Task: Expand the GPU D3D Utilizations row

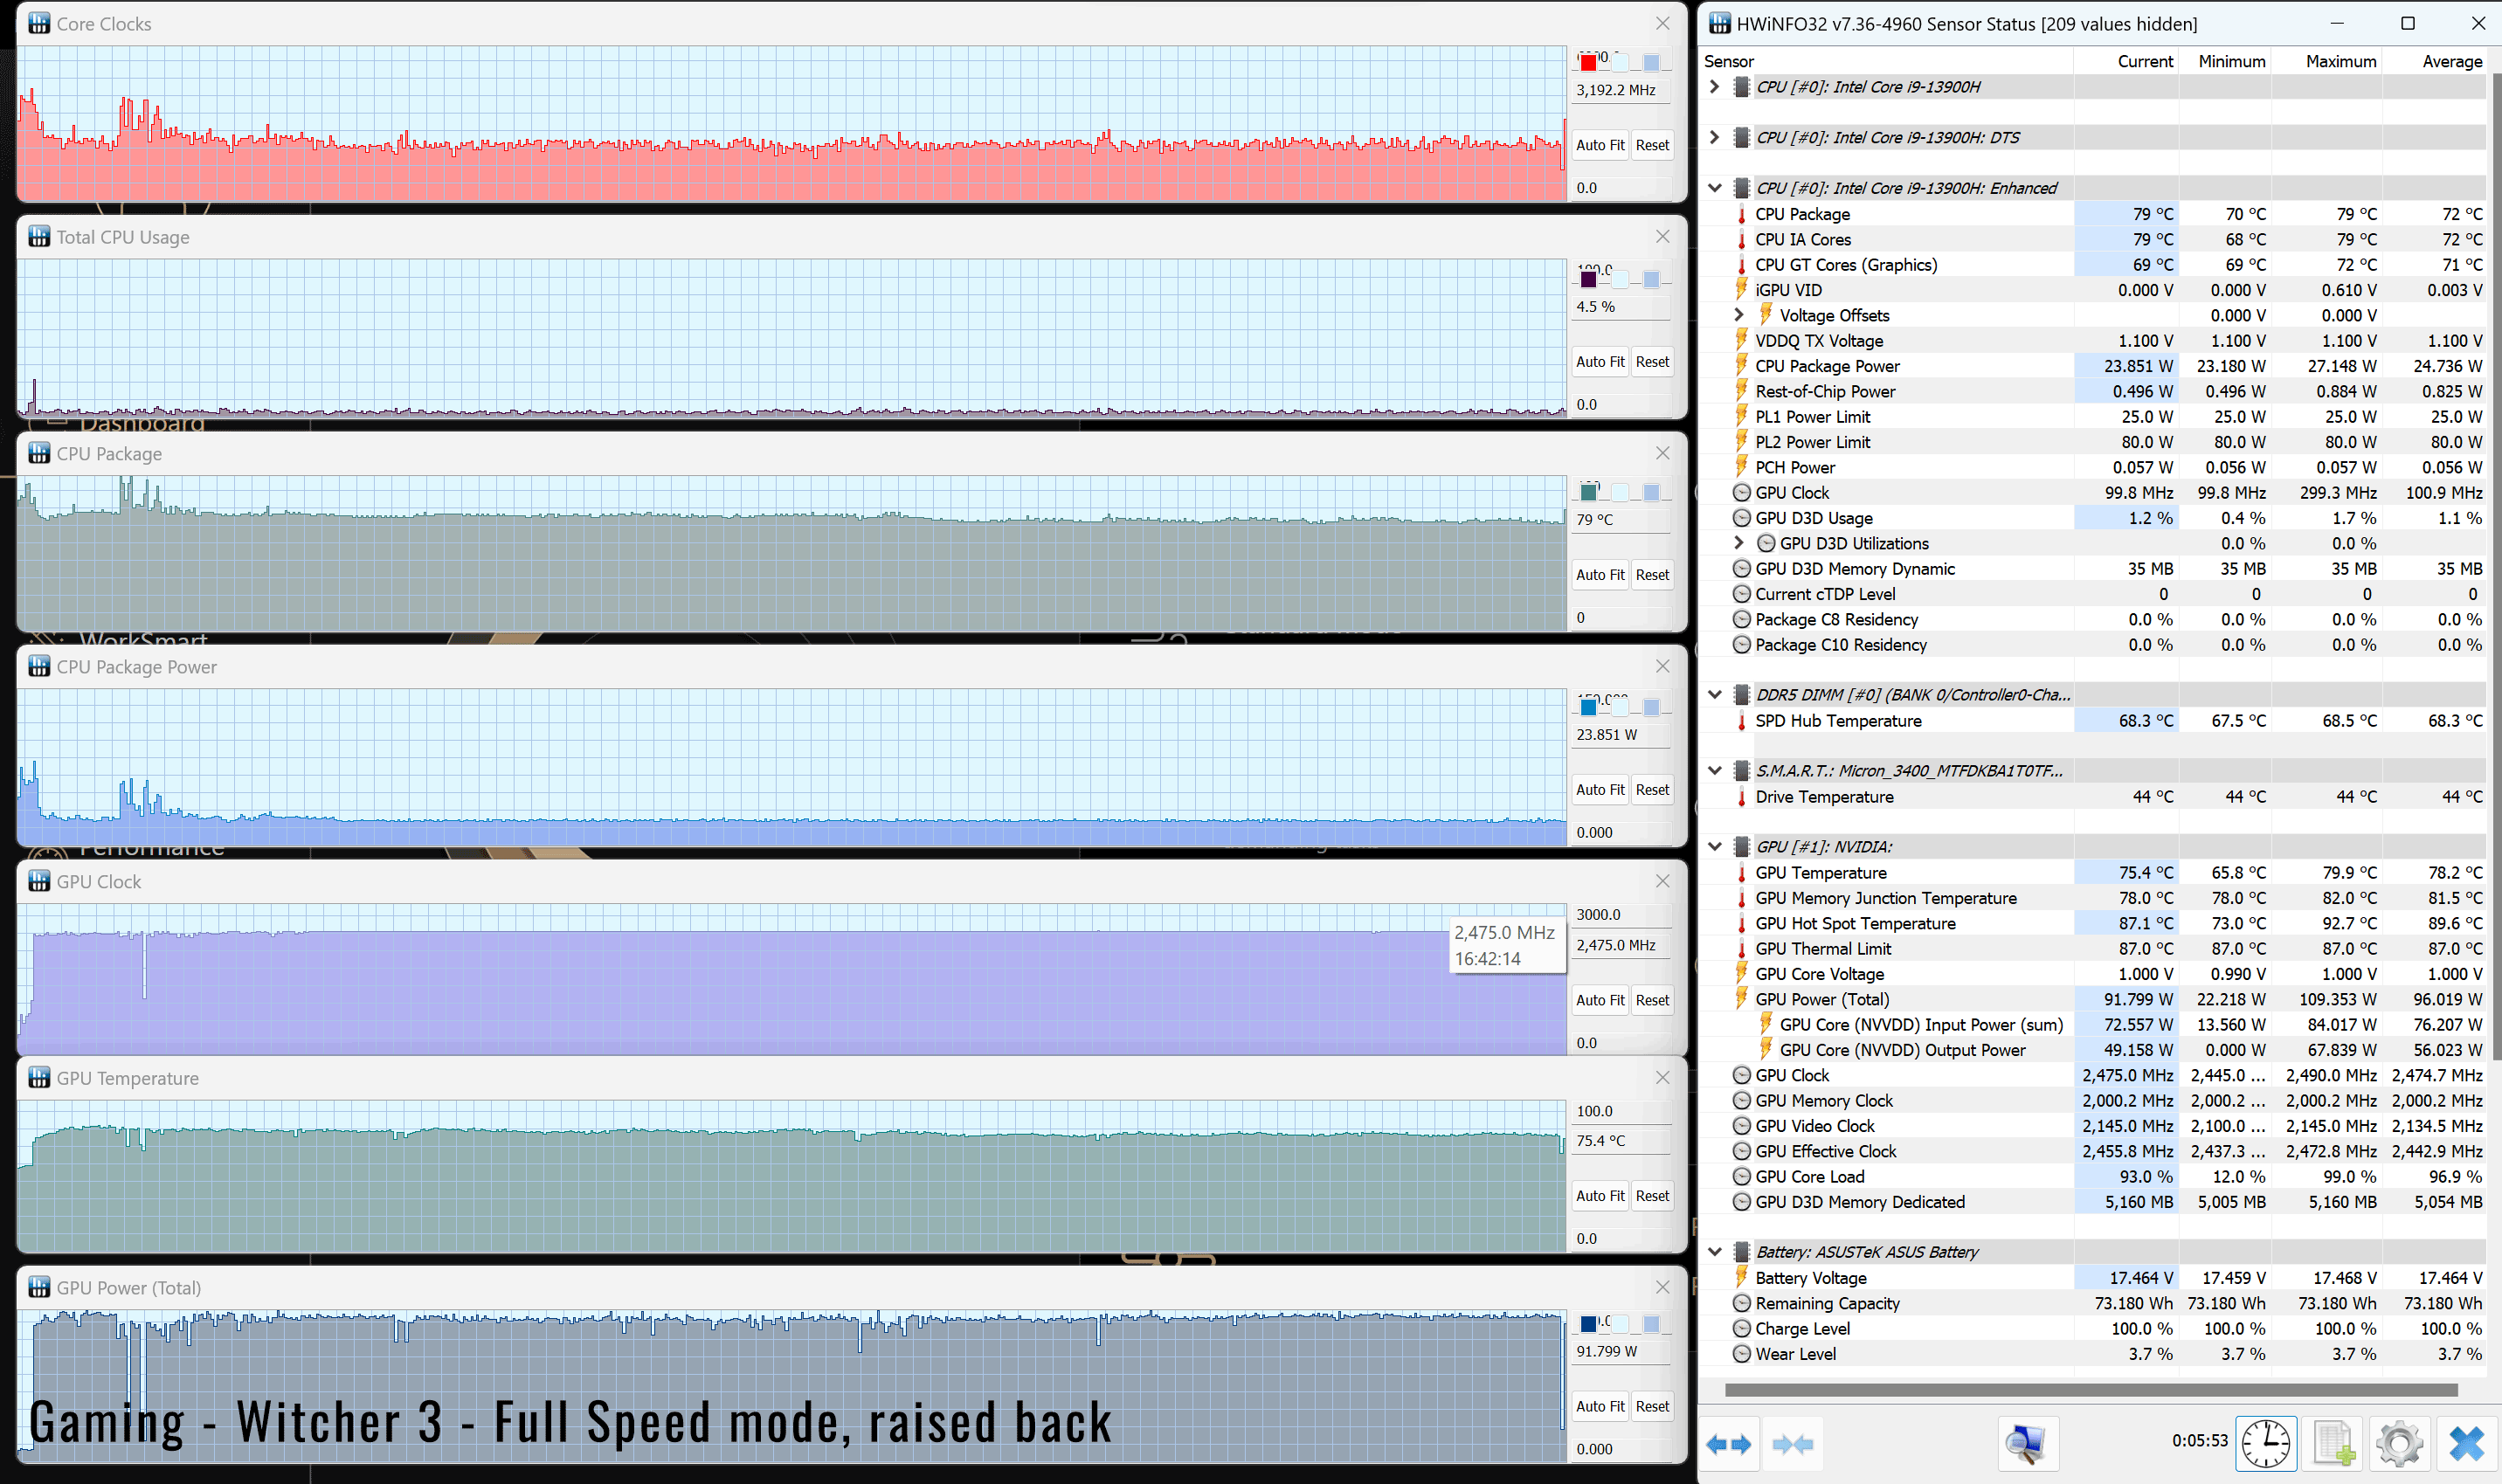Action: coord(1739,543)
